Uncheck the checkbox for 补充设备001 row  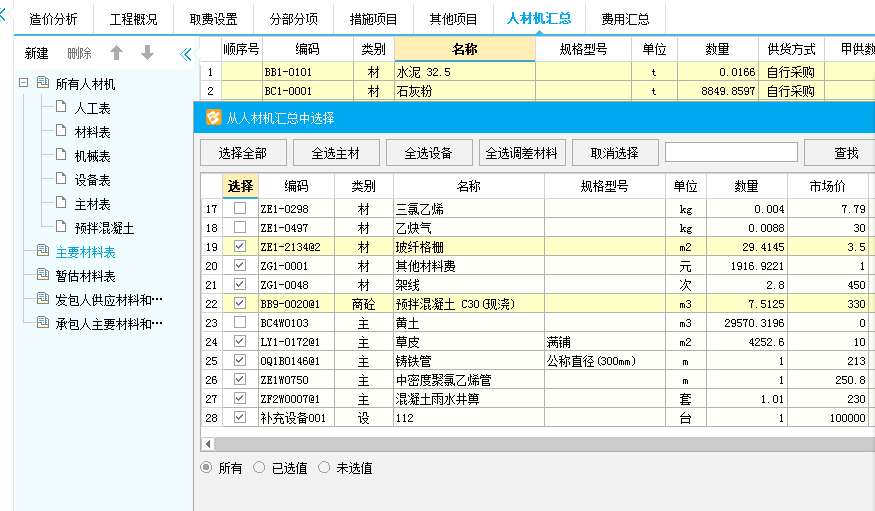coord(240,417)
